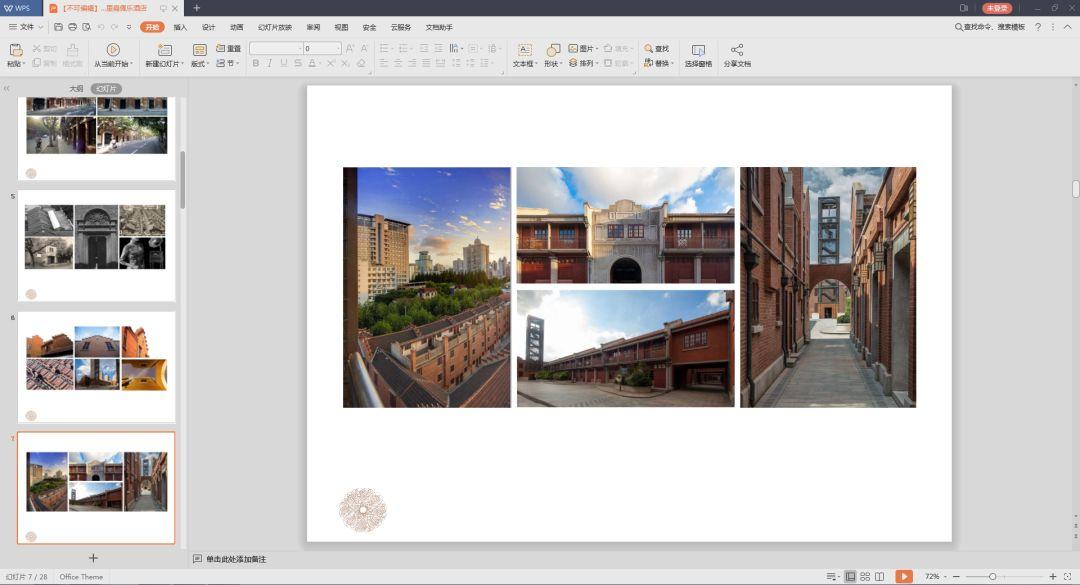The height and width of the screenshot is (585, 1080).
Task: Open the Arrange options
Action: pos(583,63)
